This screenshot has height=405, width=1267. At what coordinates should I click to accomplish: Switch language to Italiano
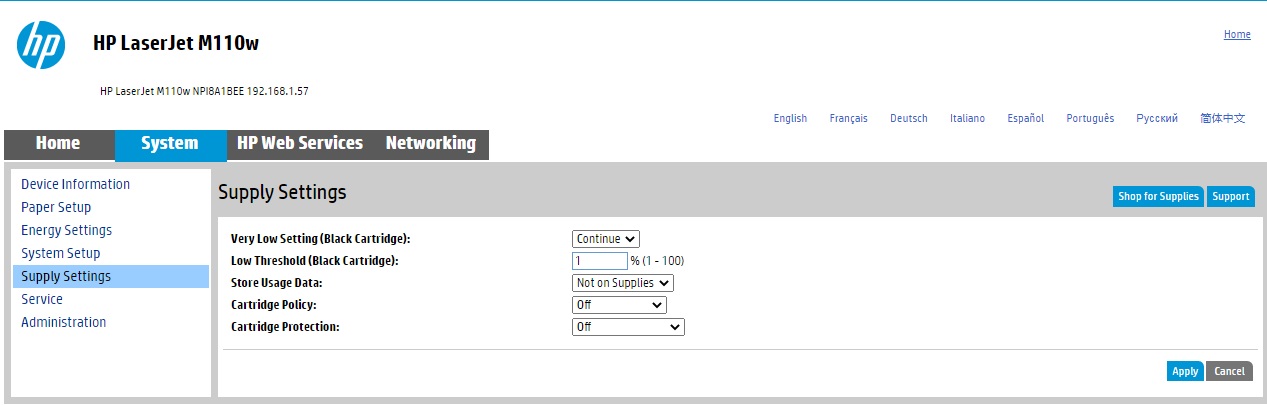(x=967, y=118)
